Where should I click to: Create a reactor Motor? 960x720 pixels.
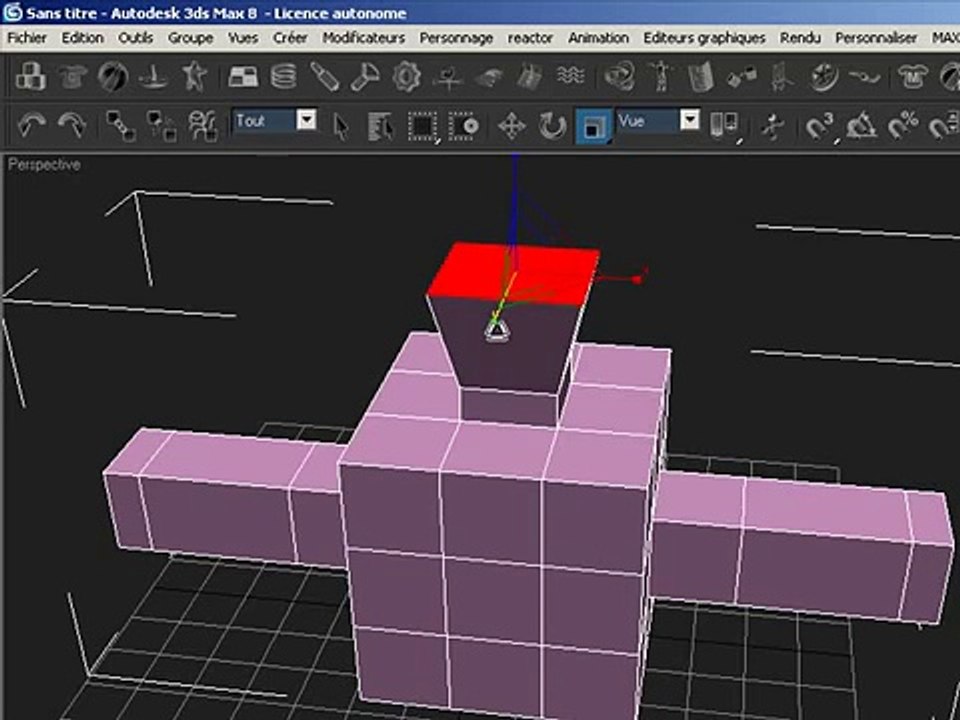pyautogui.click(x=407, y=77)
